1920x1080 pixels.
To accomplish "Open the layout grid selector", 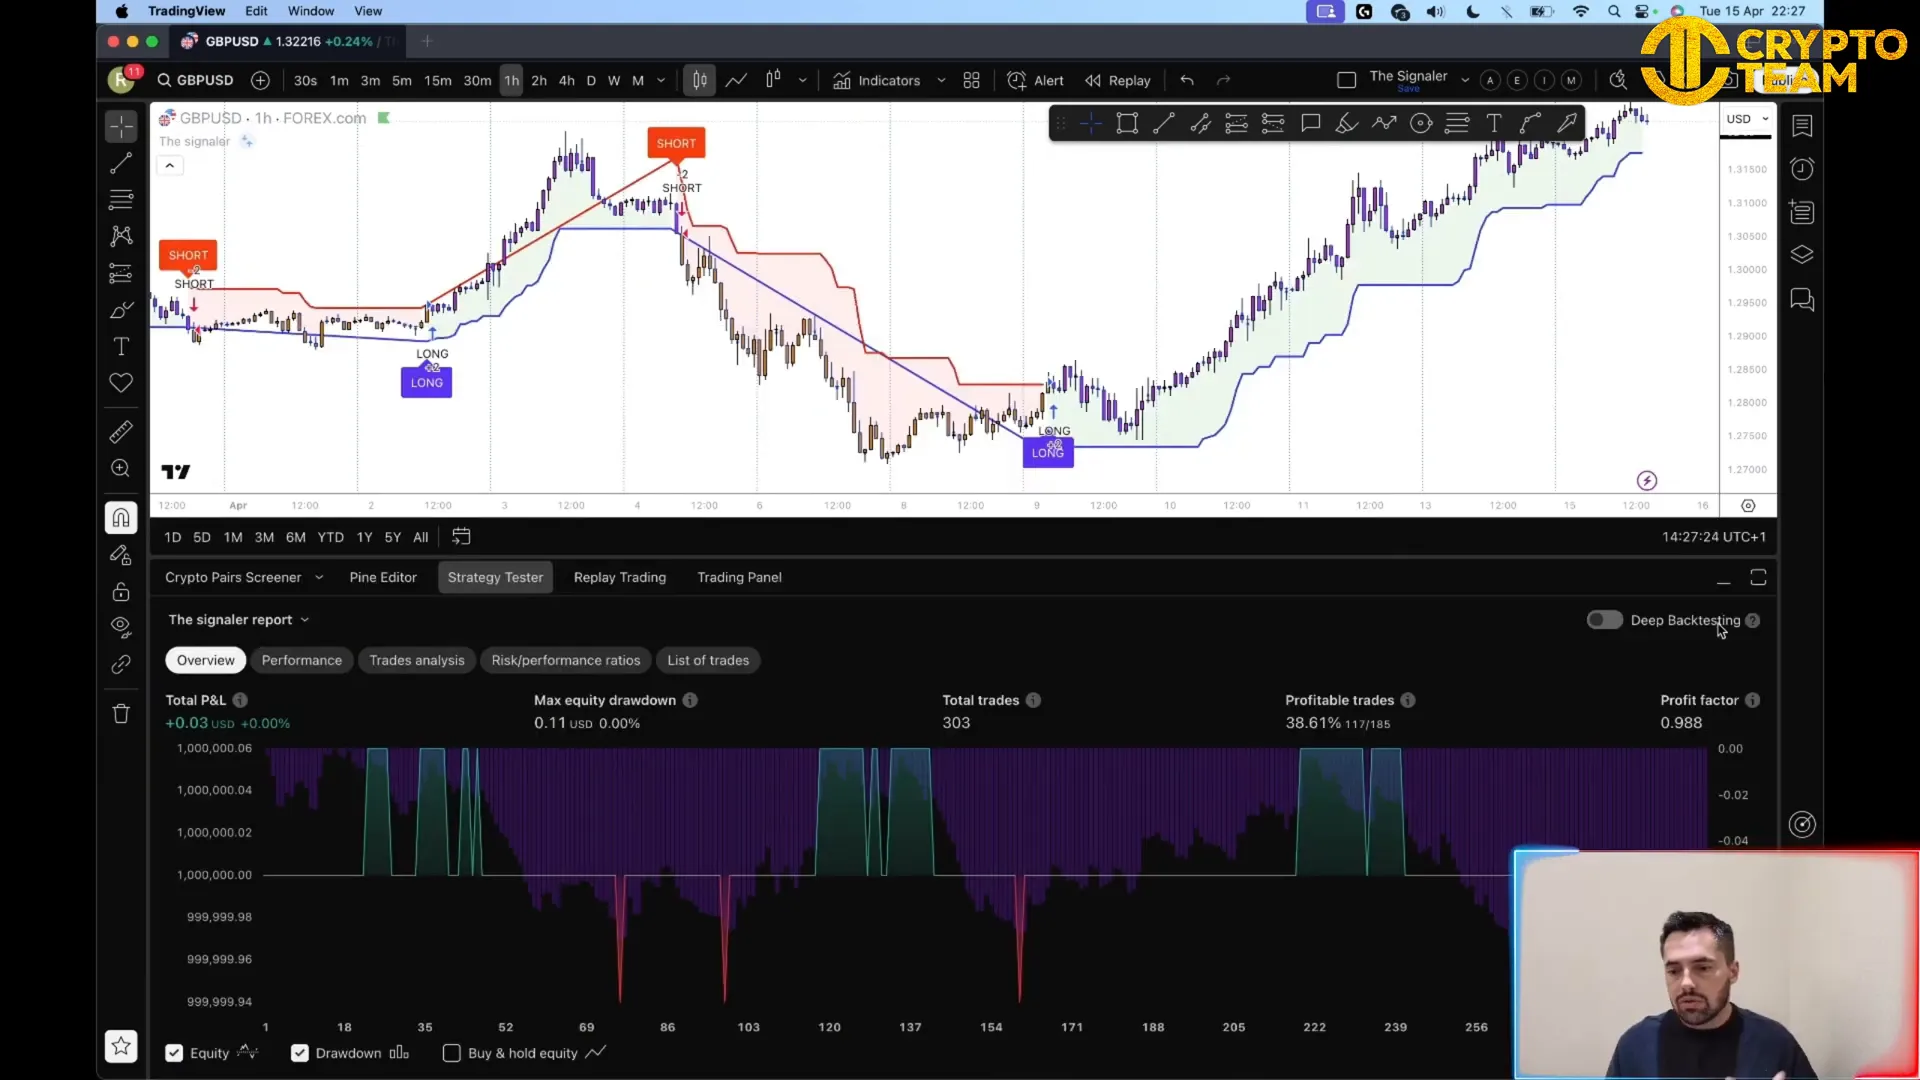I will [971, 81].
